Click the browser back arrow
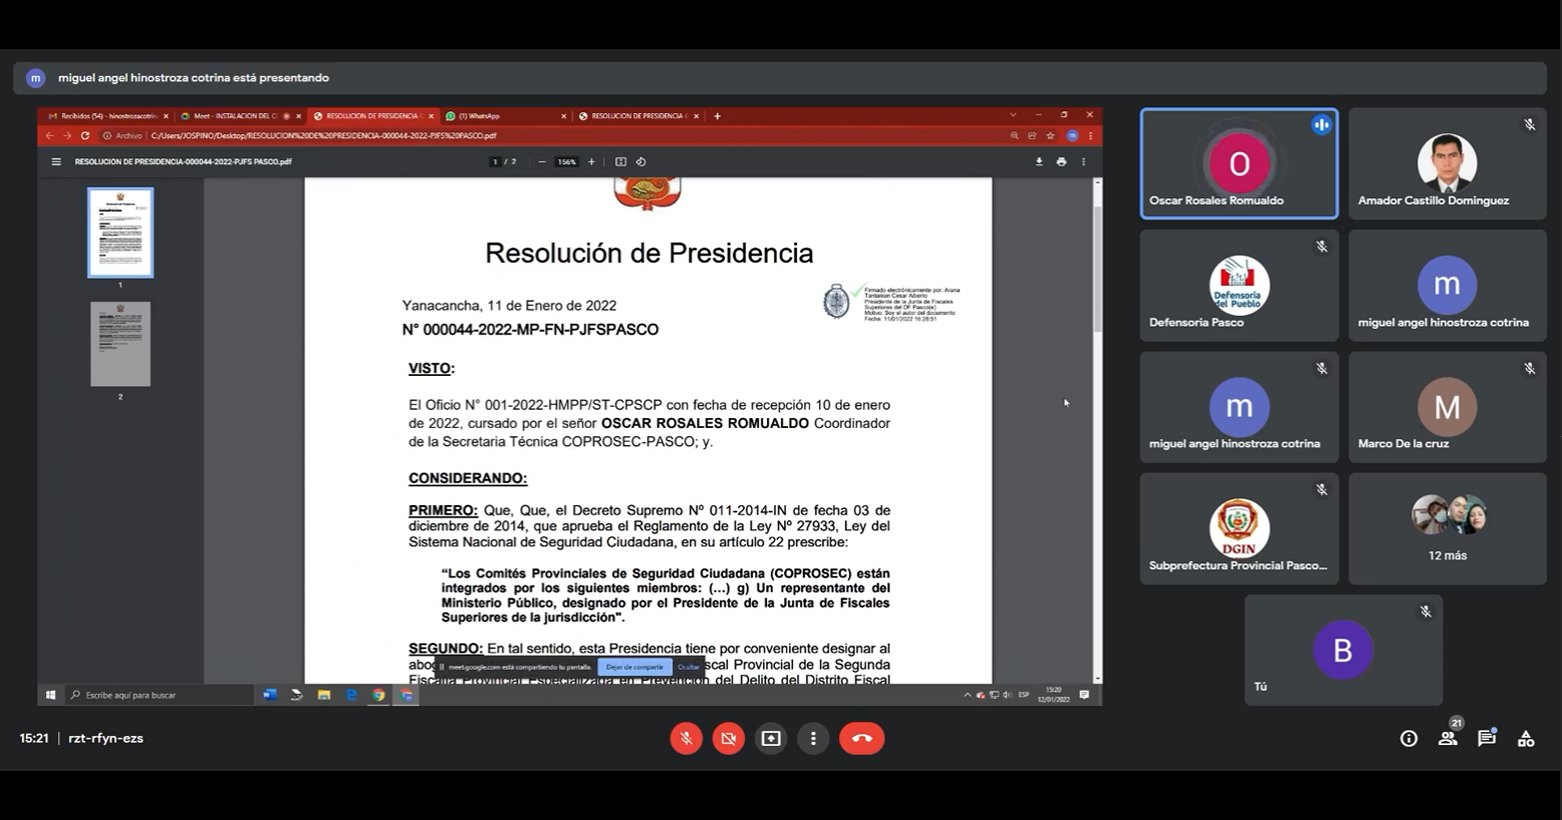Image resolution: width=1562 pixels, height=820 pixels. coord(49,136)
